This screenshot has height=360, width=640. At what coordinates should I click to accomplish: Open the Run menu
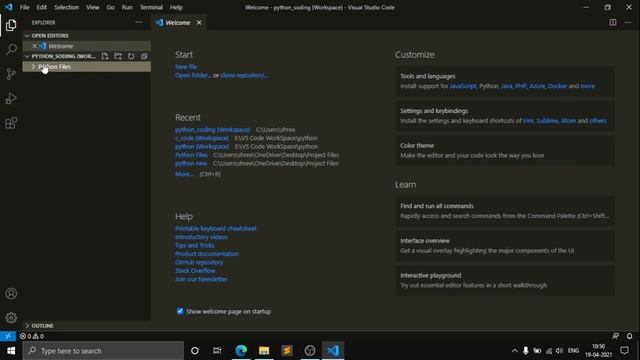[127, 7]
